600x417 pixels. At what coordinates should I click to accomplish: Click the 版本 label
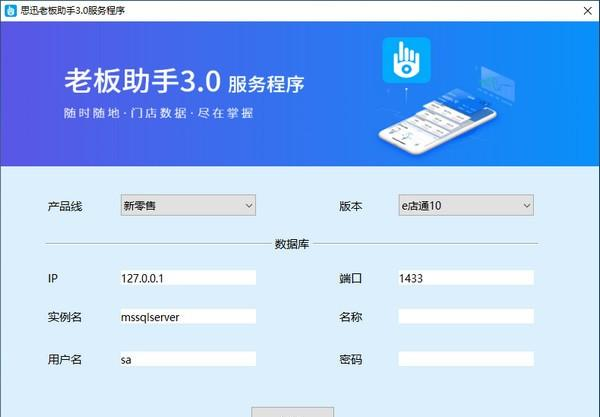pyautogui.click(x=351, y=206)
